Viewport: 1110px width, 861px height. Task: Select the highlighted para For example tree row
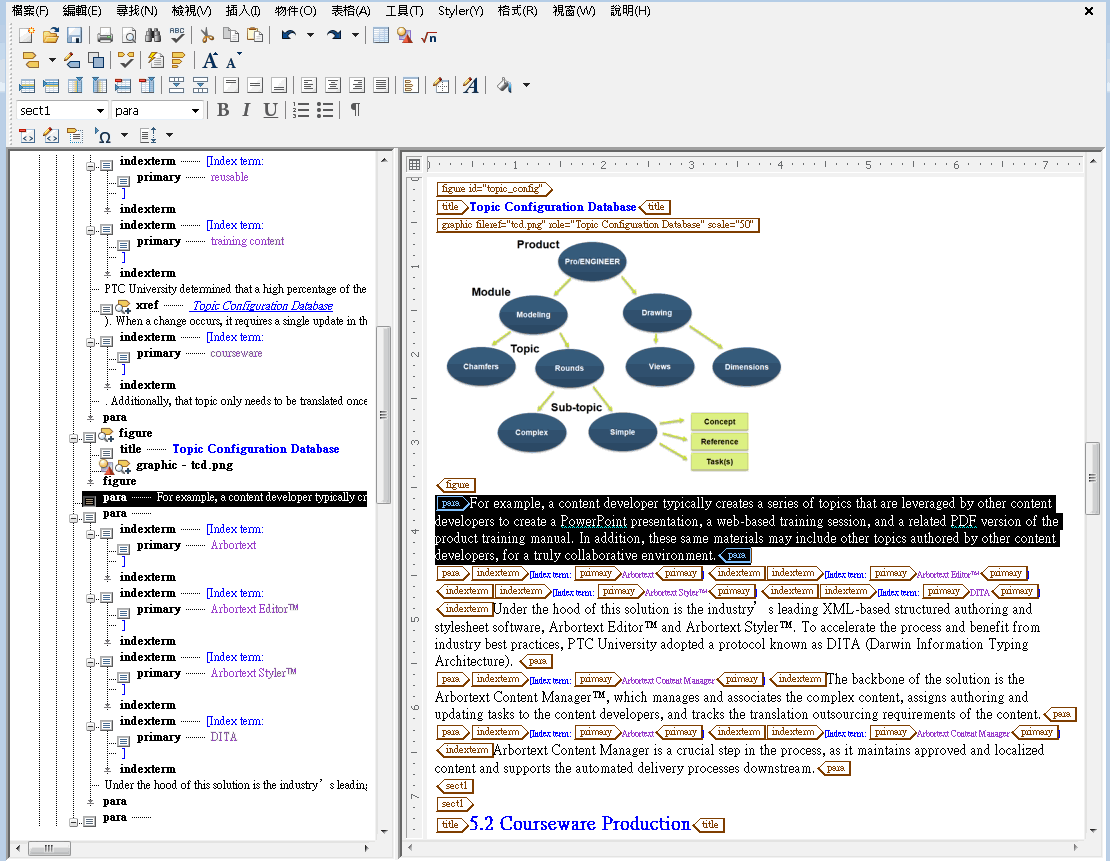pos(224,497)
